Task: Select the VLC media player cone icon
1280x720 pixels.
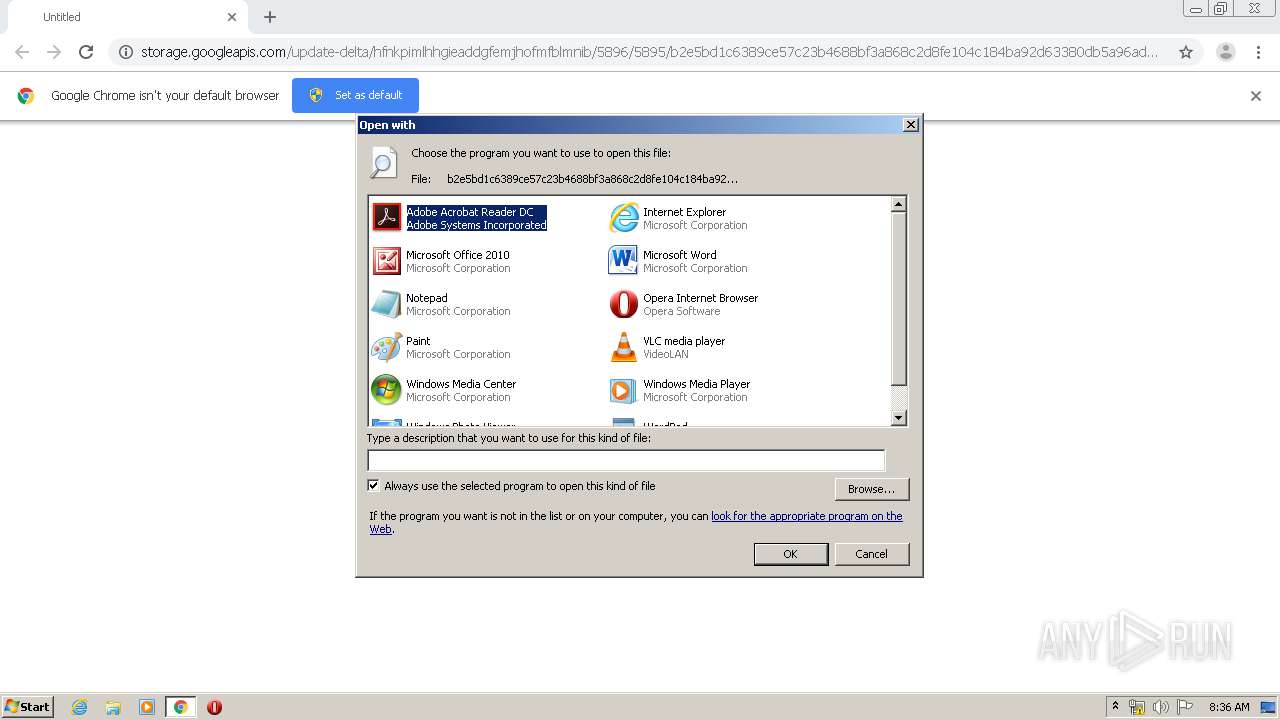Action: tap(623, 347)
